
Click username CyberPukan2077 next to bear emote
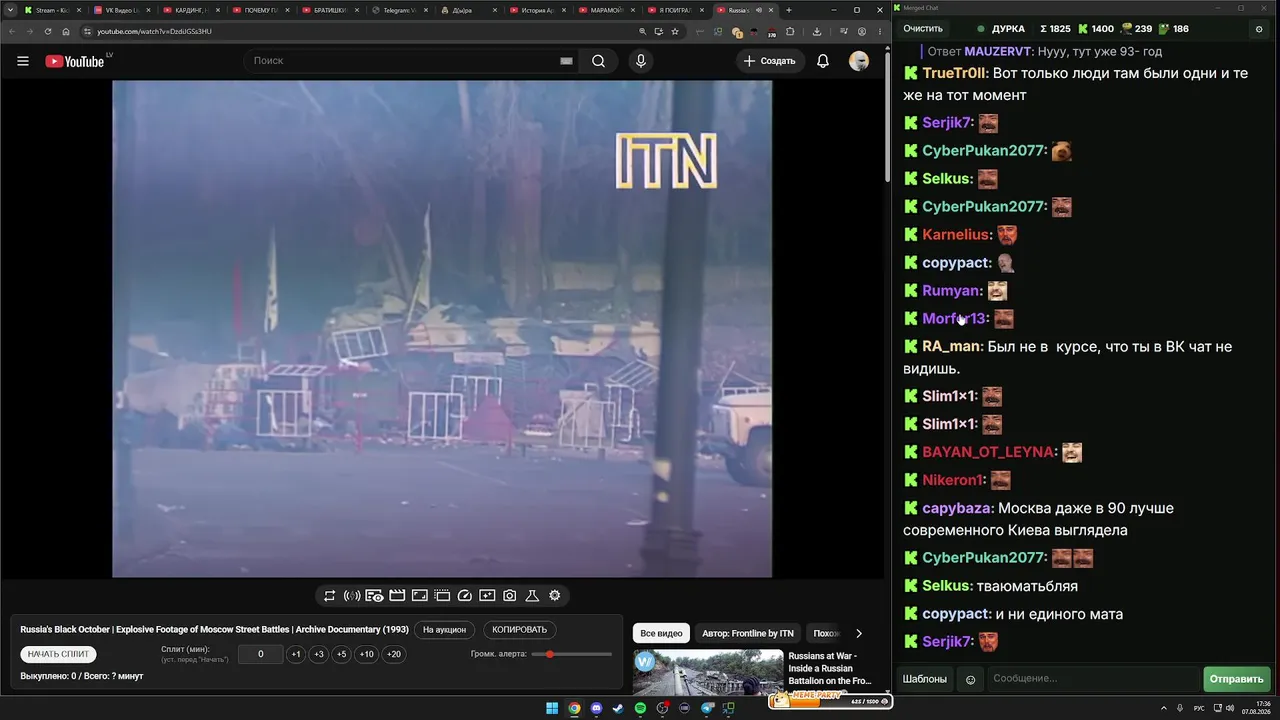pyautogui.click(x=984, y=151)
